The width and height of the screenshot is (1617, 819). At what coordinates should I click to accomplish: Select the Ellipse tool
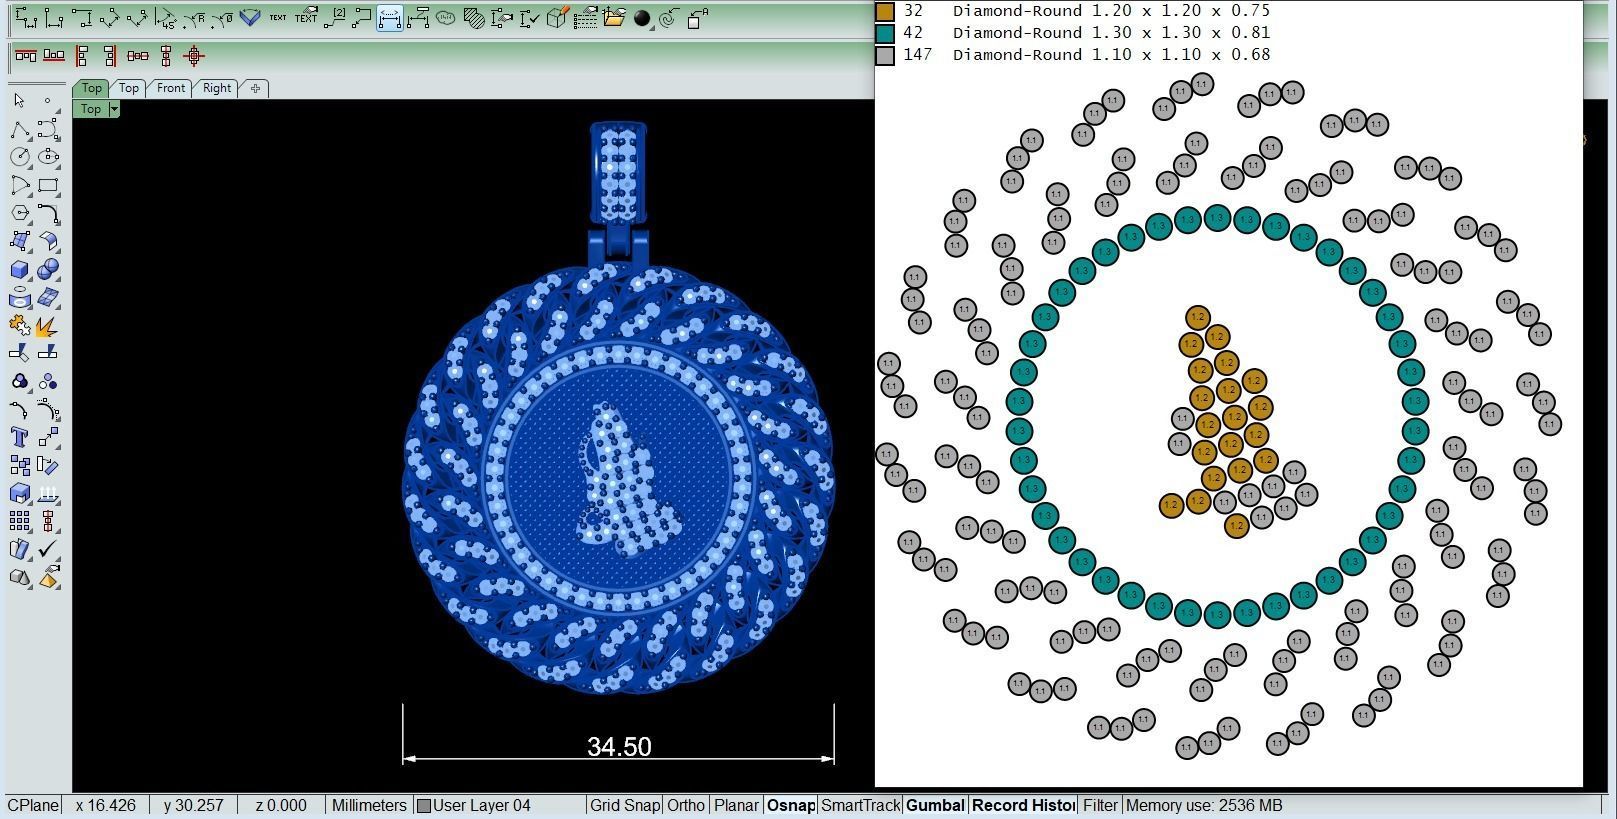(48, 157)
